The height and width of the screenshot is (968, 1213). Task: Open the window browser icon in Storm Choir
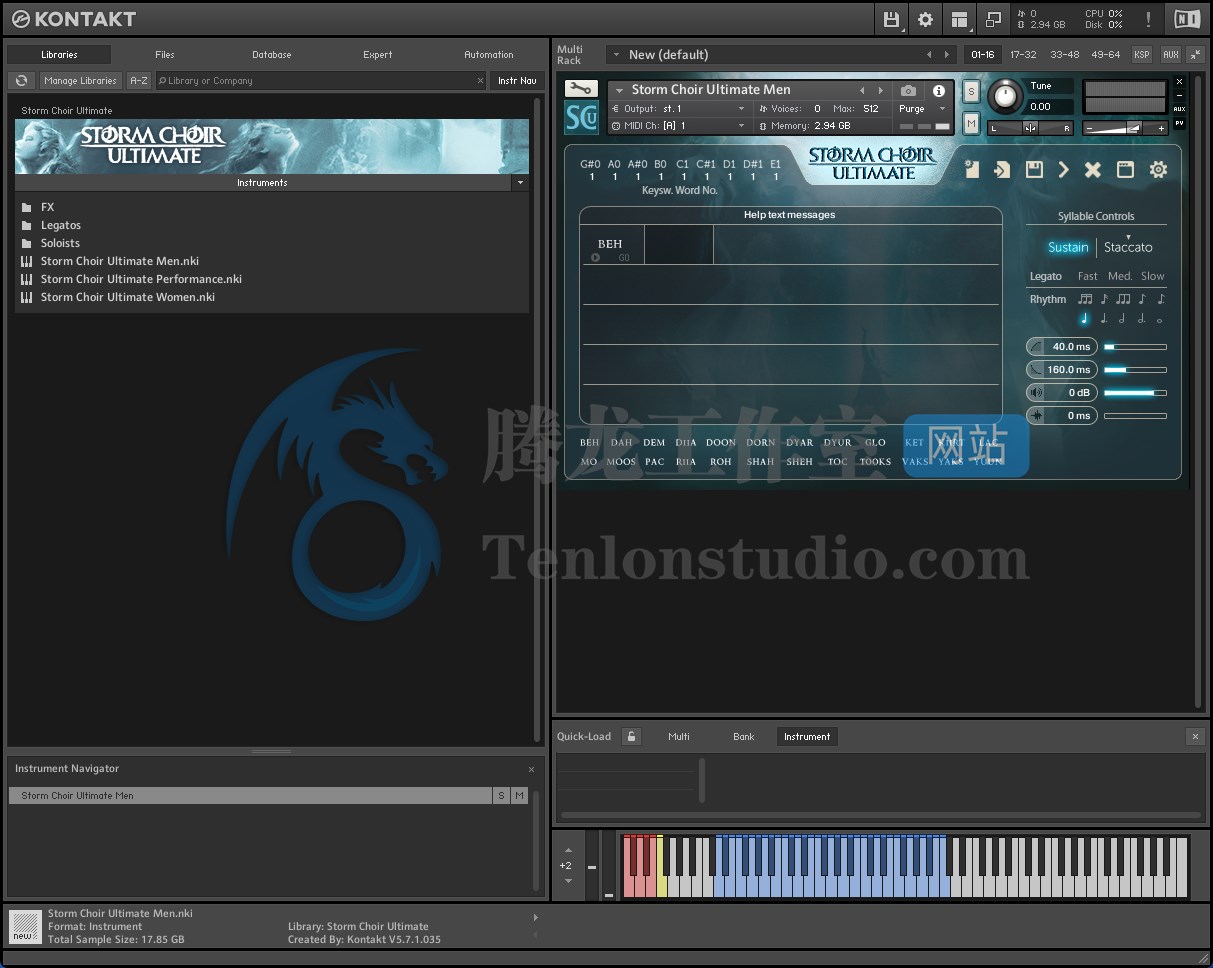[1125, 170]
